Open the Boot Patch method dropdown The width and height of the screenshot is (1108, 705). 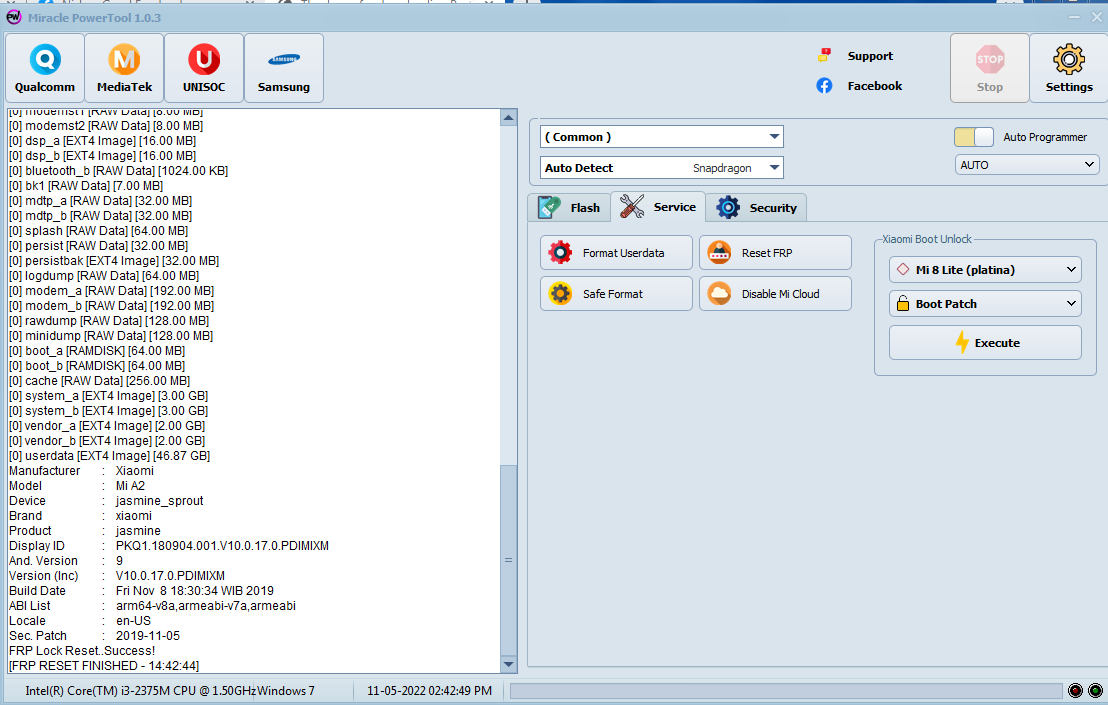(985, 304)
